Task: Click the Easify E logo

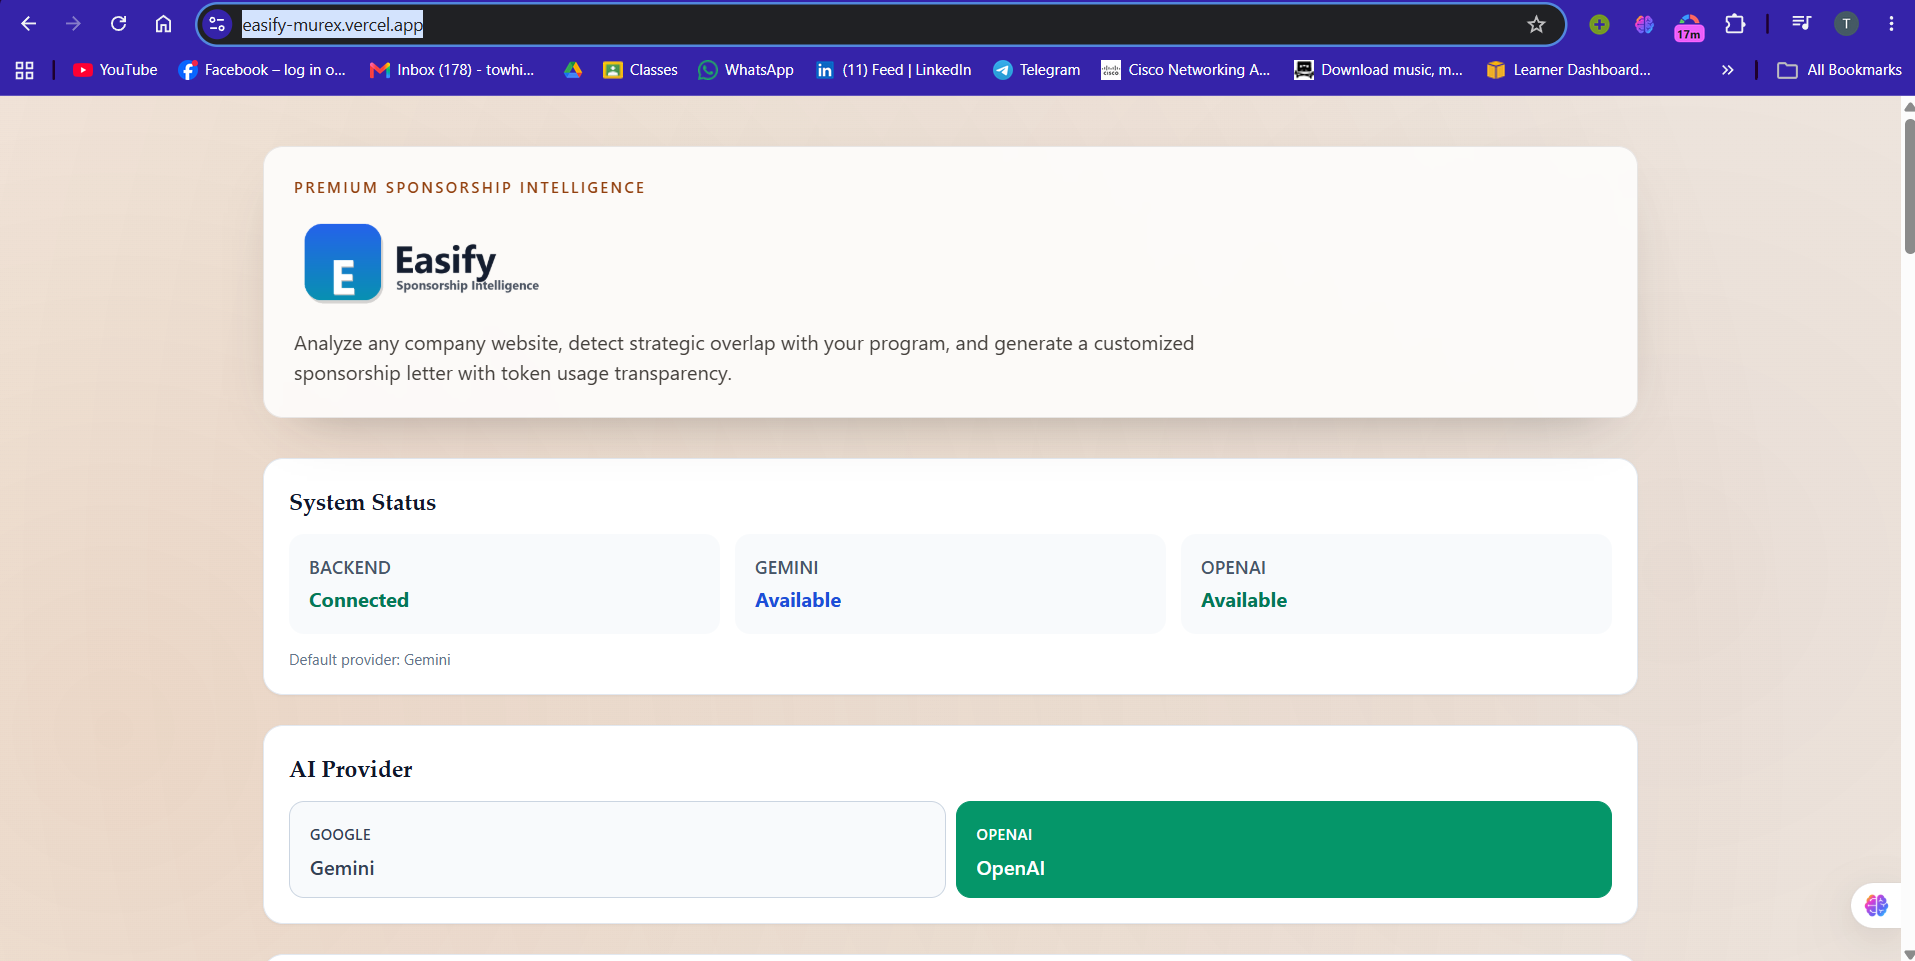Action: pos(343,263)
